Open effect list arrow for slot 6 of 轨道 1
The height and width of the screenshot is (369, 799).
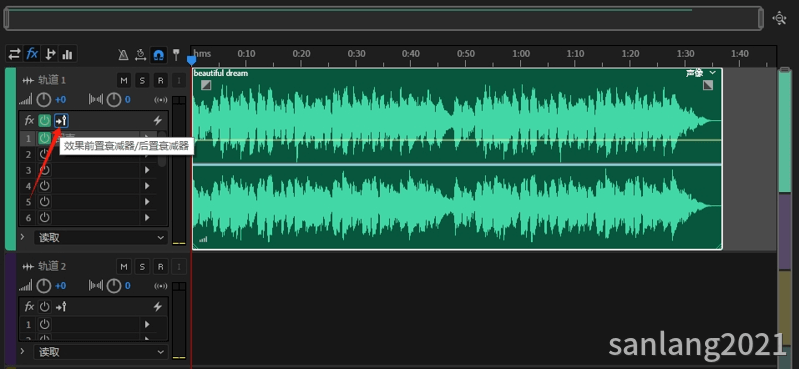coord(147,218)
